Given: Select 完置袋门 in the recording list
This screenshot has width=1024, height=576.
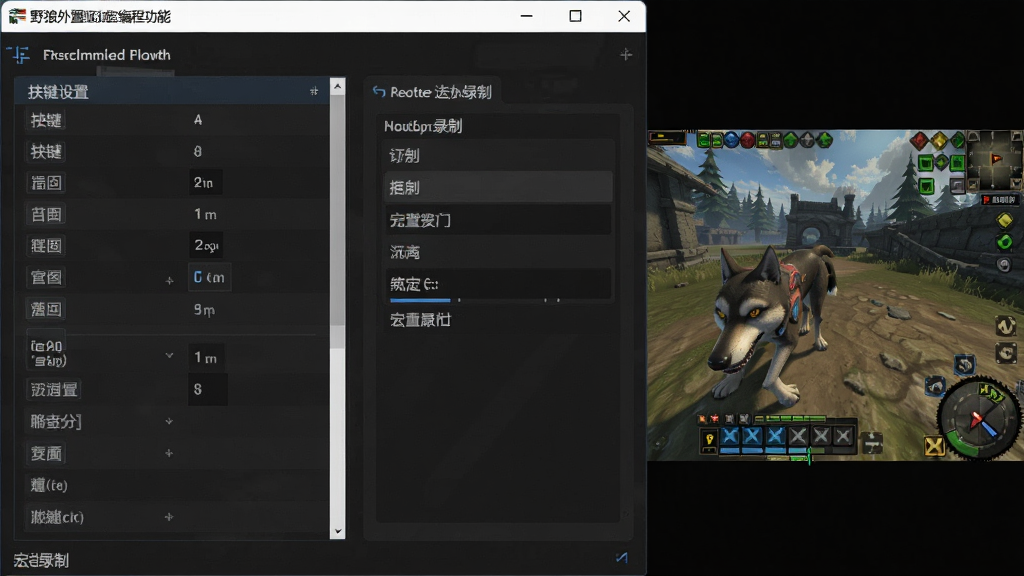Looking at the screenshot, I should [x=498, y=220].
